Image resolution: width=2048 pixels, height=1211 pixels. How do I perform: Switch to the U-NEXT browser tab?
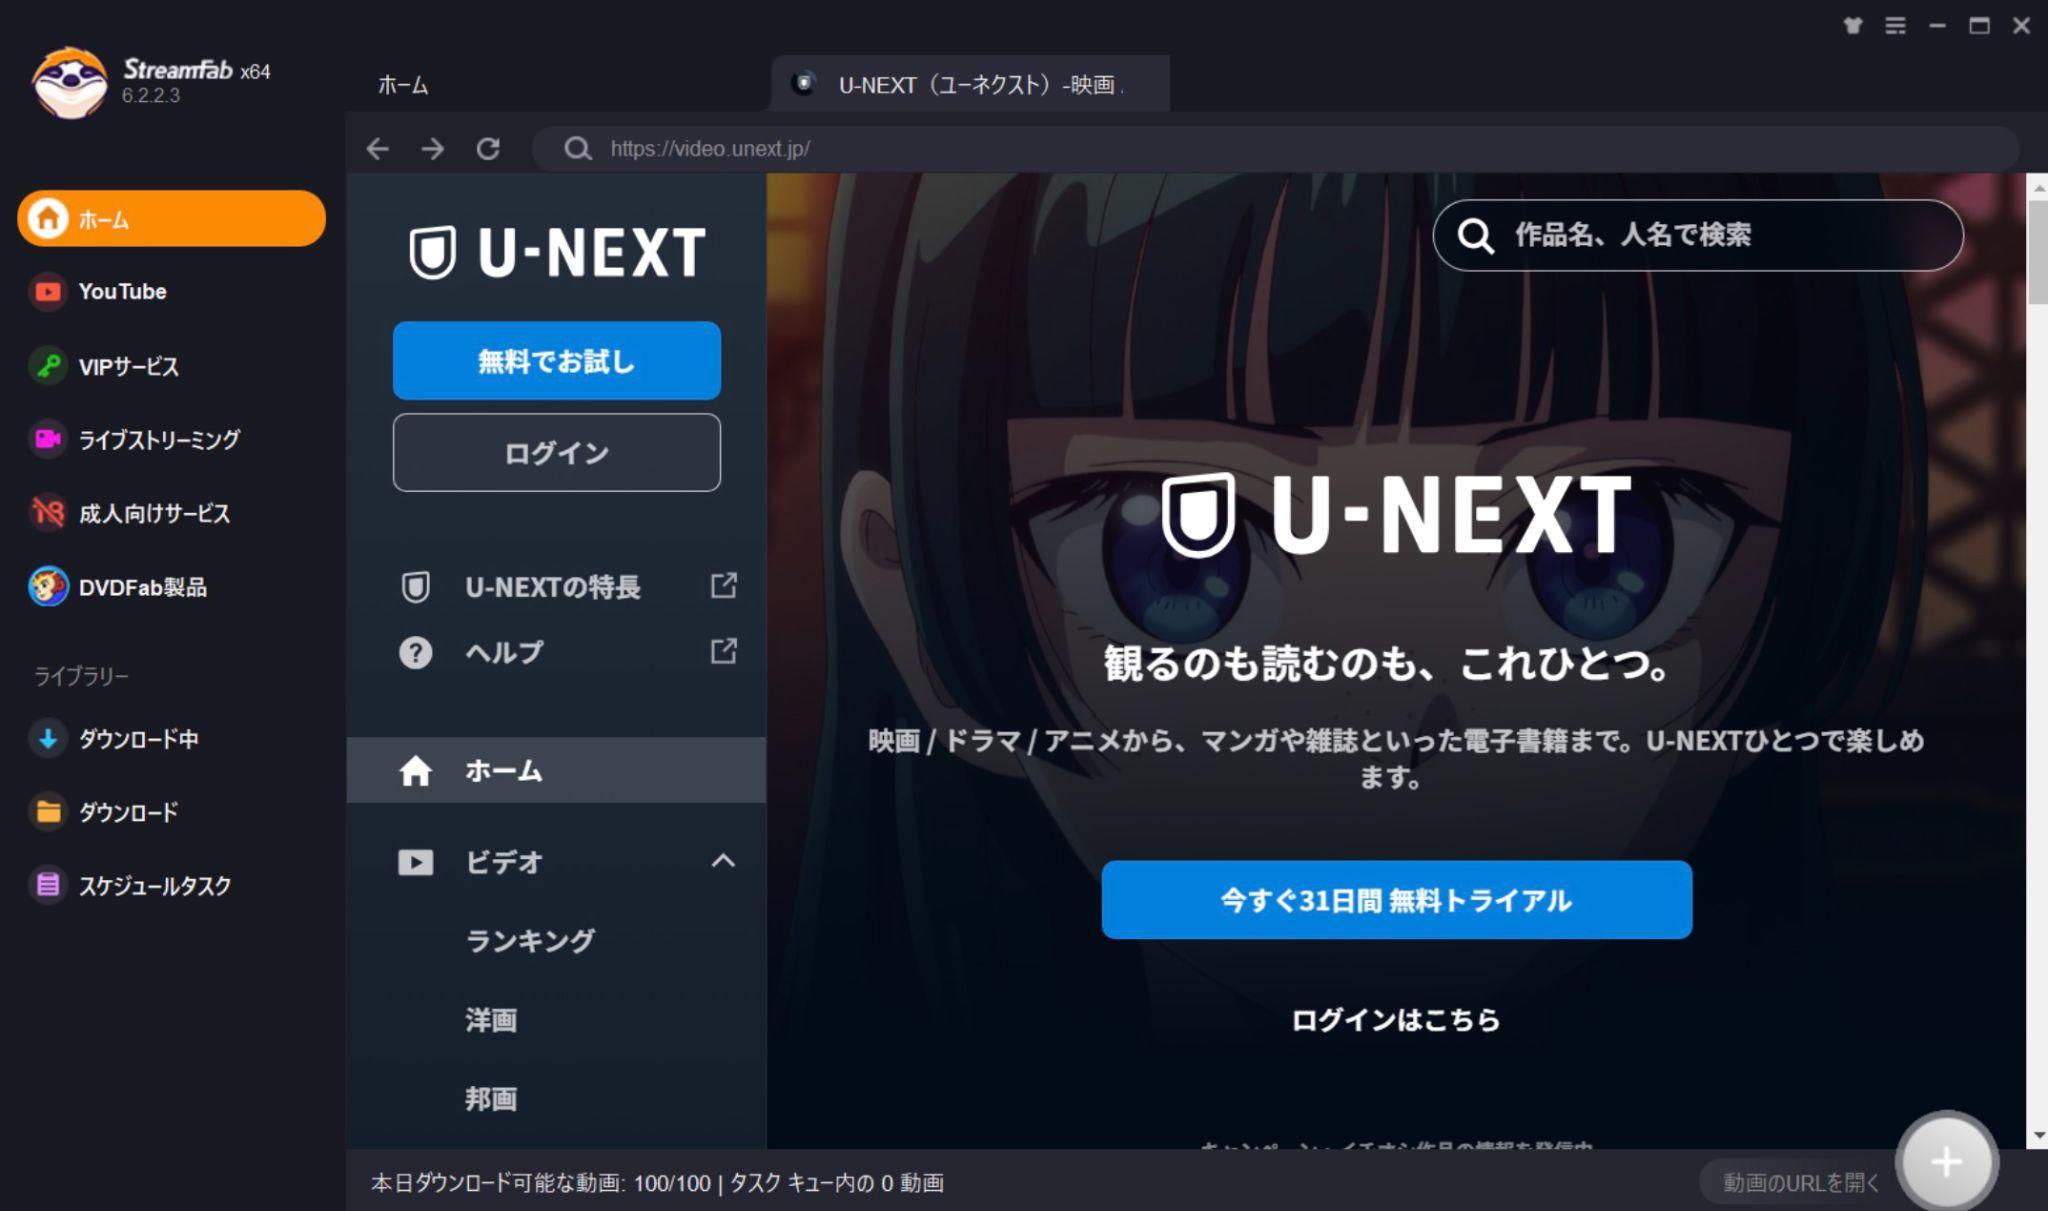click(x=970, y=84)
